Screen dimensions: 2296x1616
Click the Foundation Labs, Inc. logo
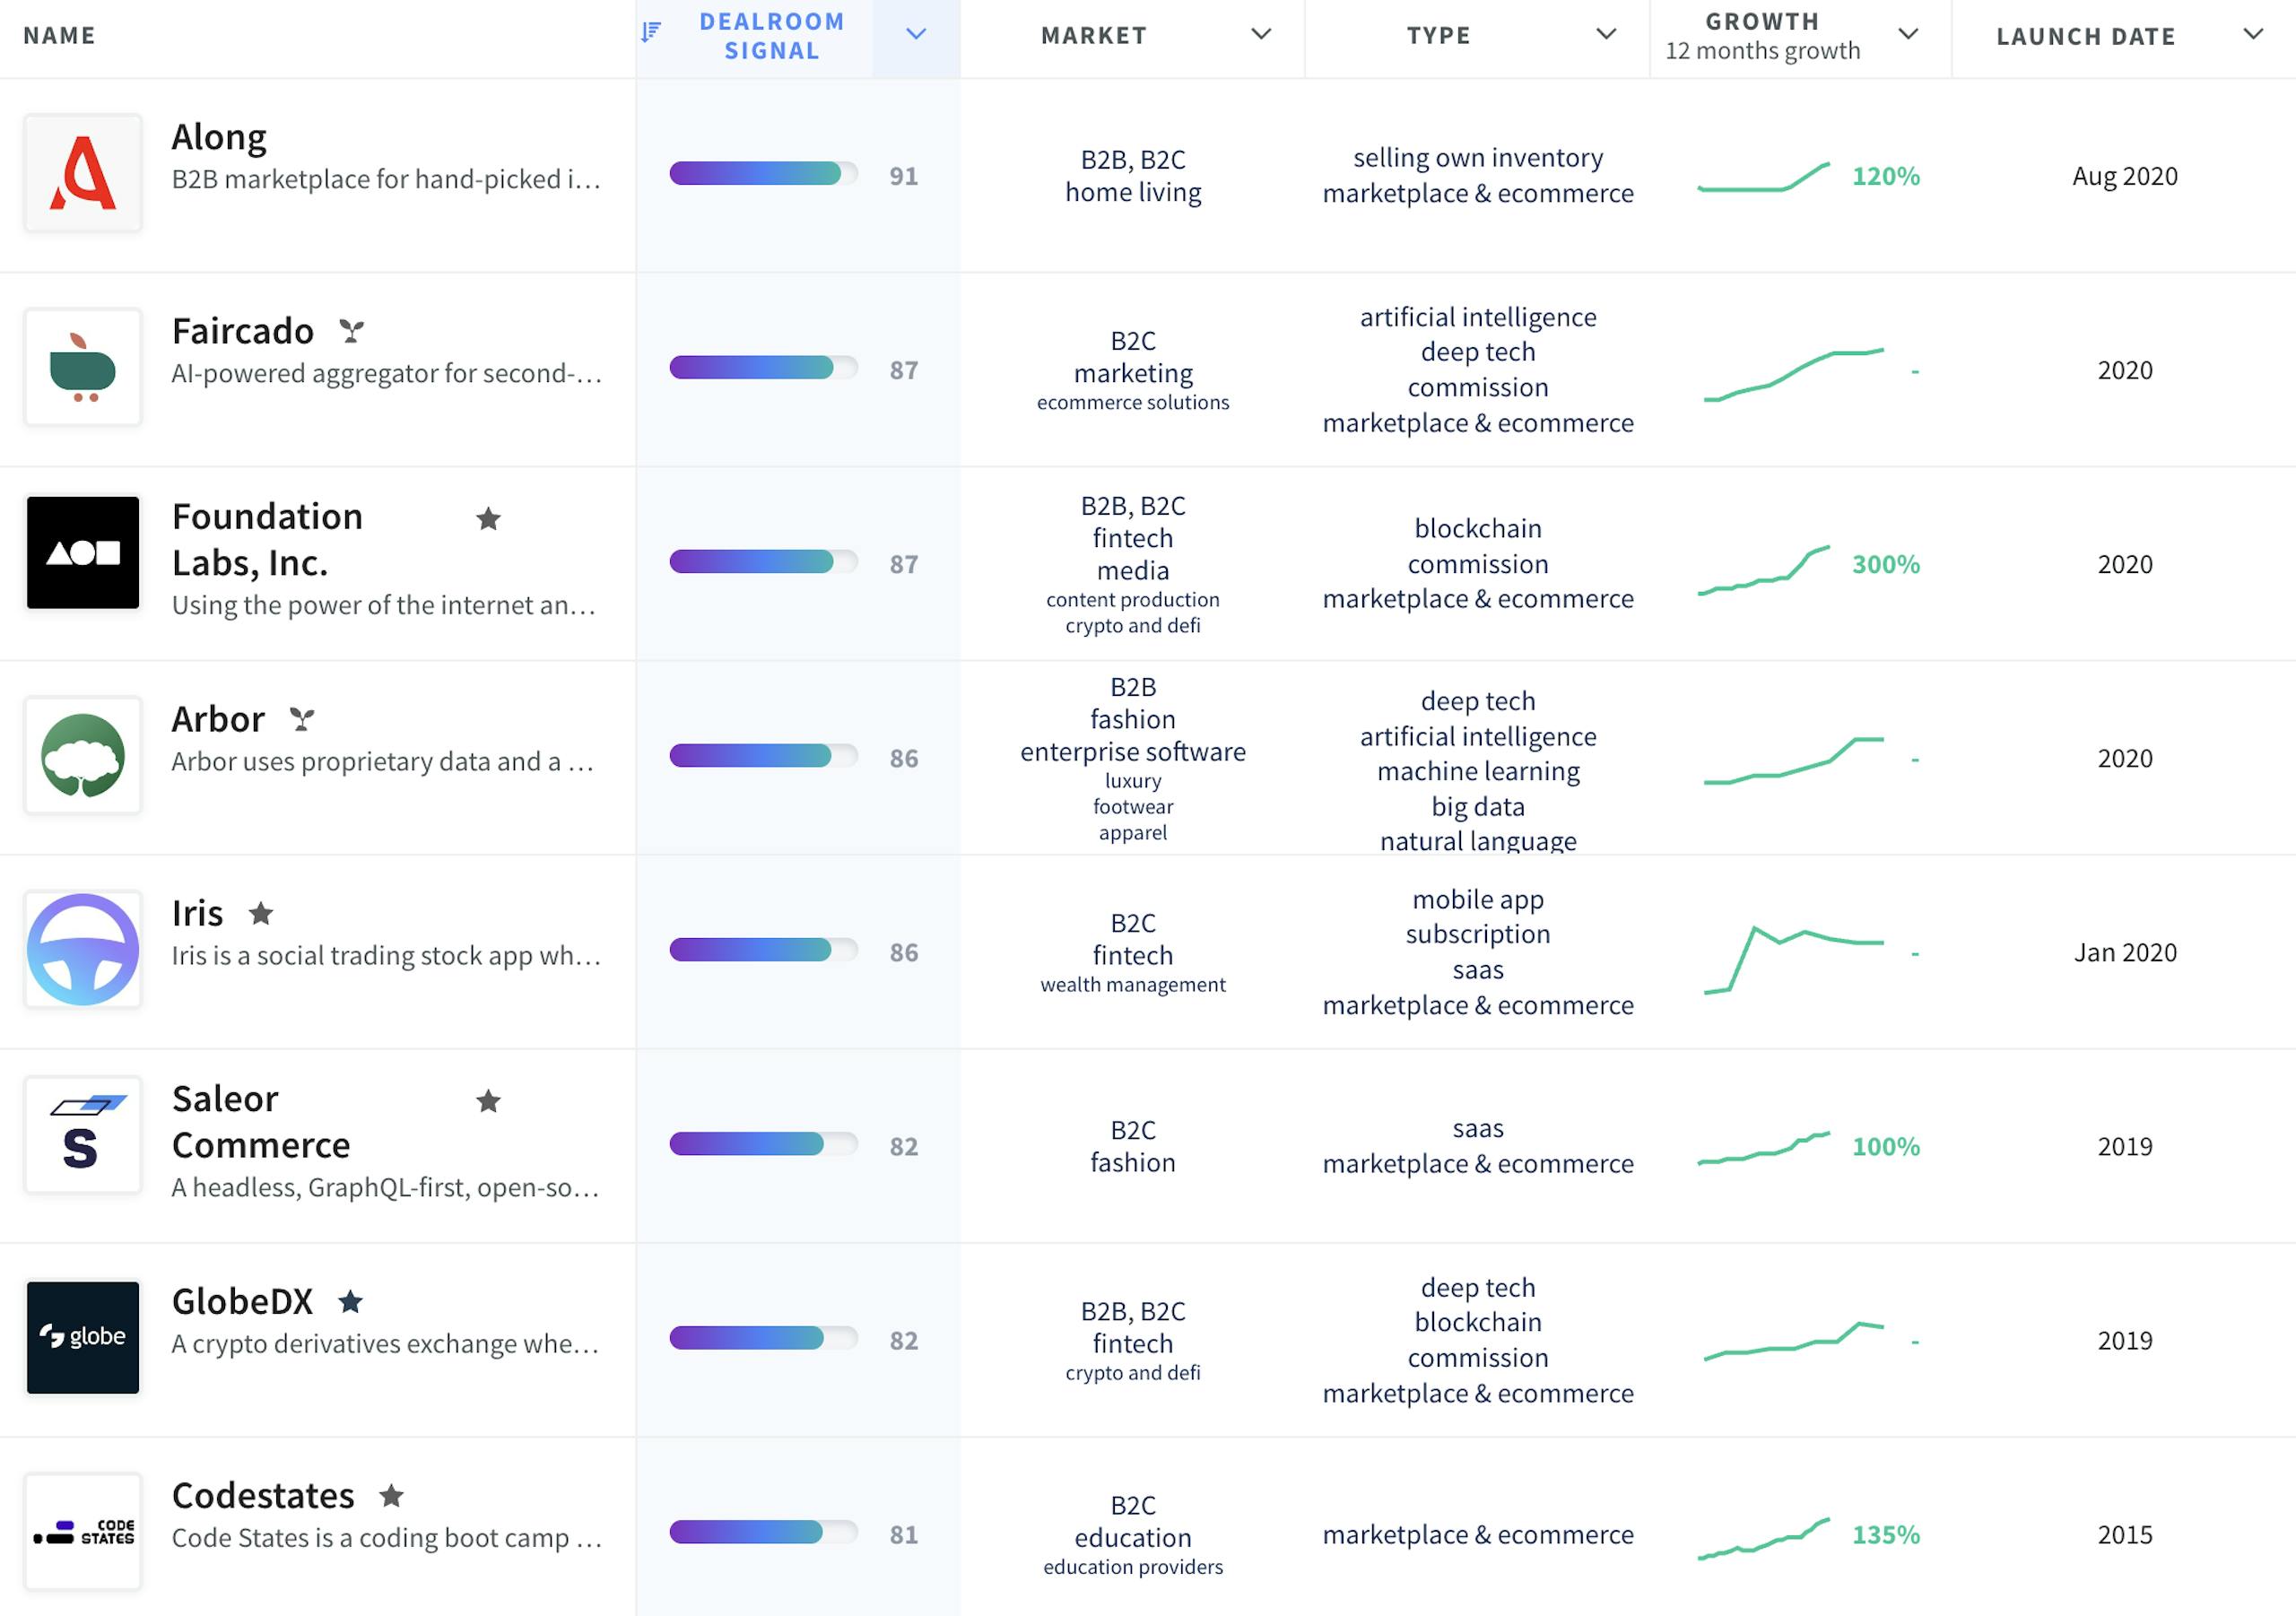point(83,553)
